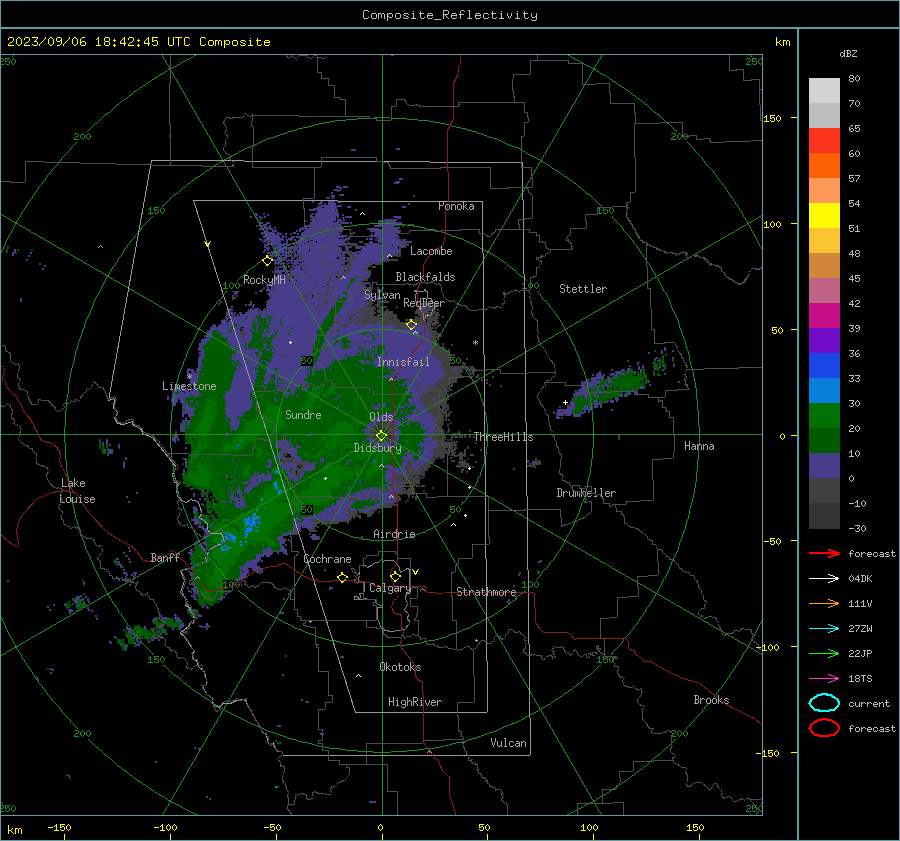Click the Composite_Reflectivity title

pyautogui.click(x=449, y=15)
